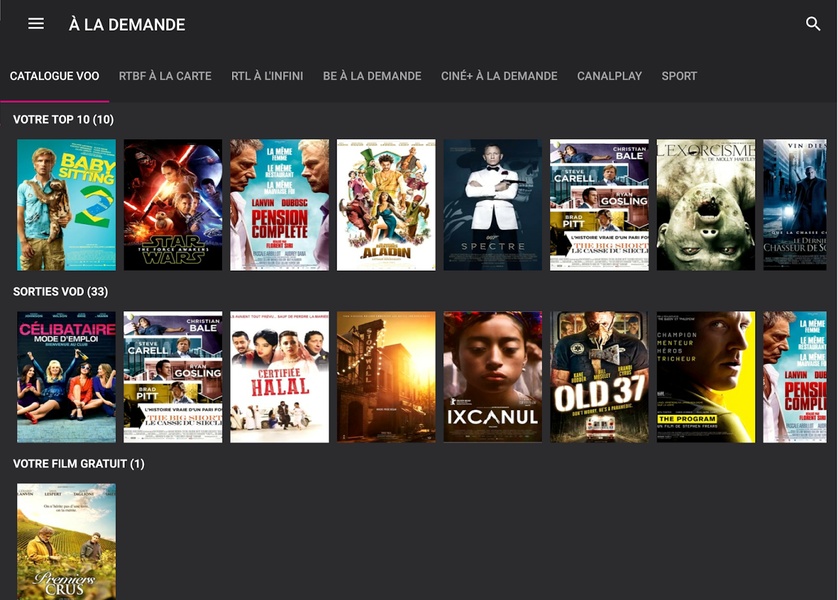Open the Aladin movie poster

(x=386, y=205)
